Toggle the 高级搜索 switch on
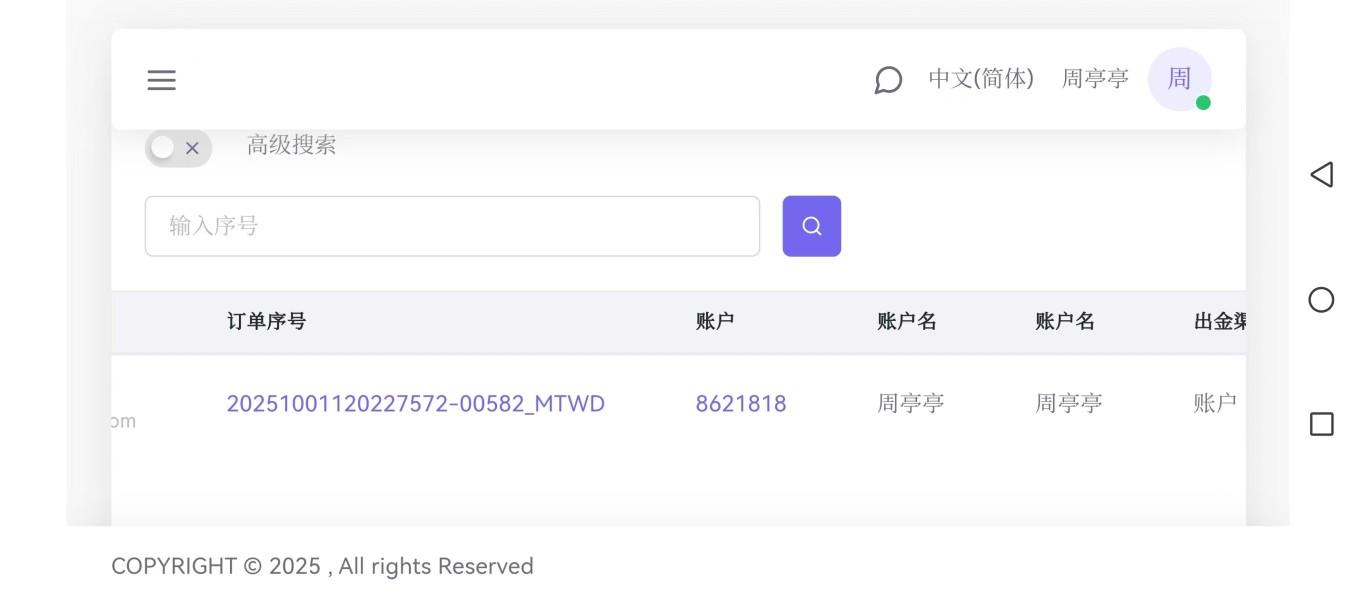This screenshot has width=1354, height=600. tap(178, 148)
